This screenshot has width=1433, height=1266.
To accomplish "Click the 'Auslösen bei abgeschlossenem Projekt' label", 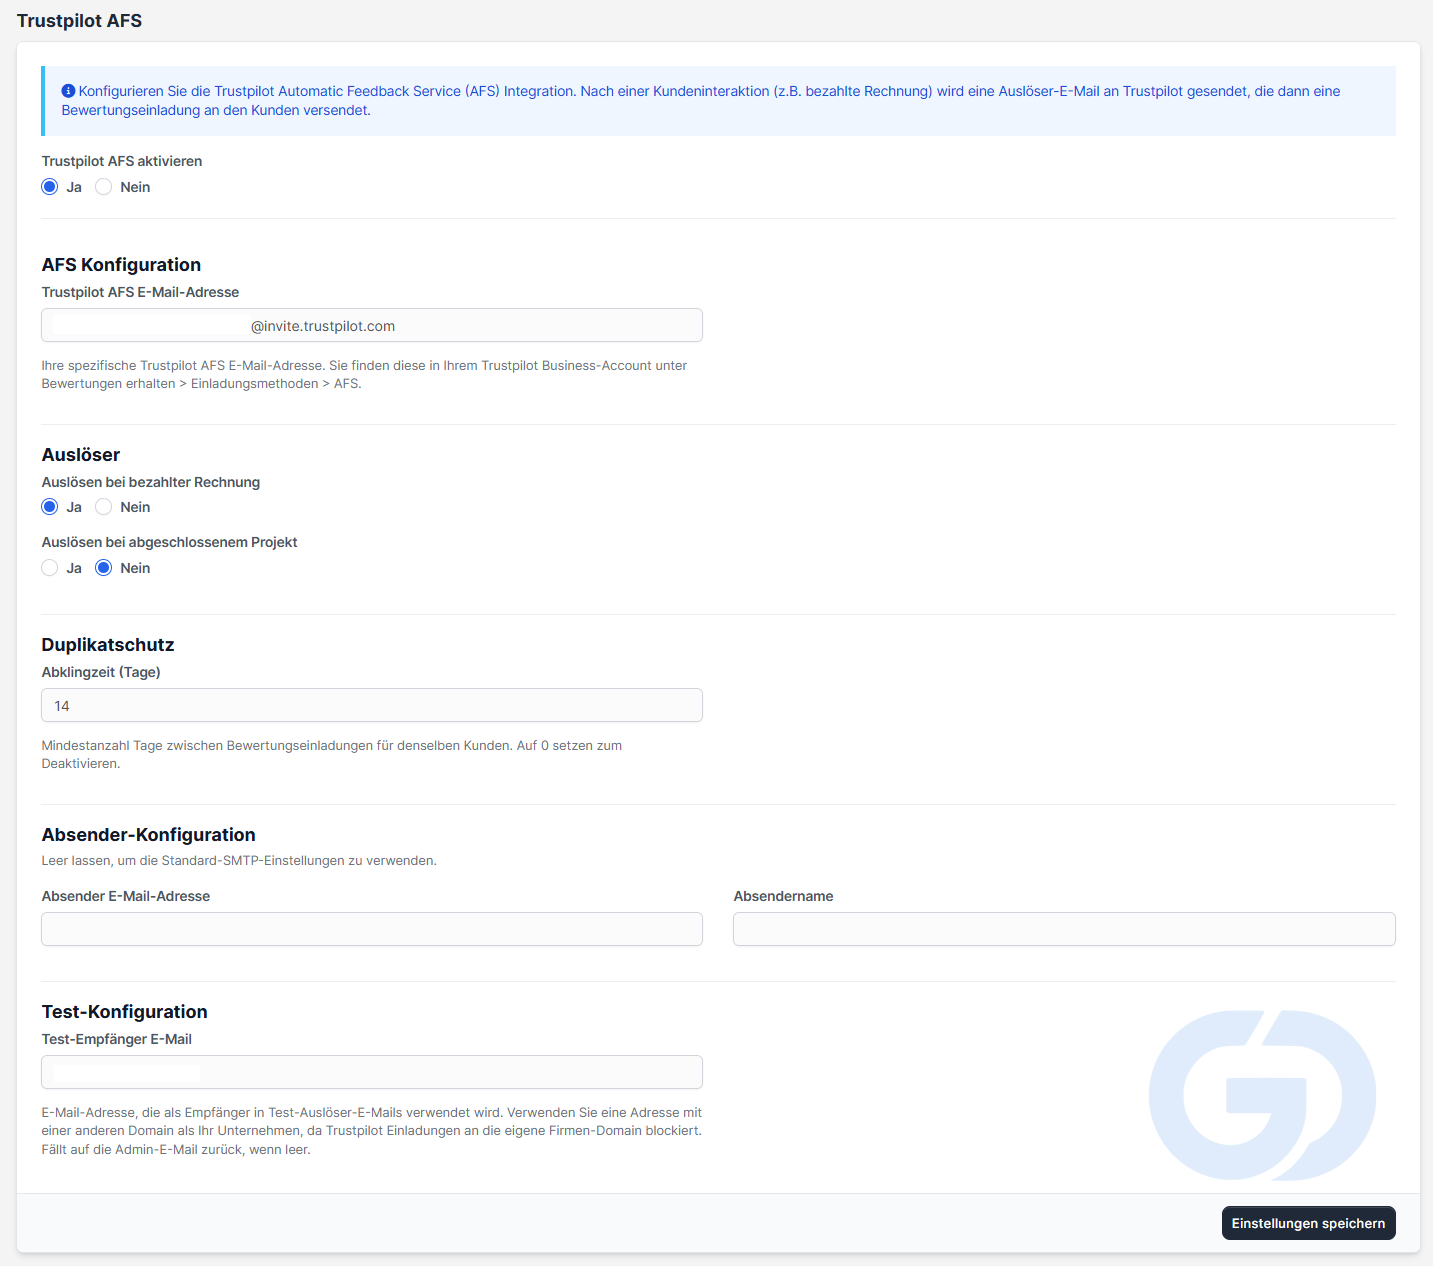I will (170, 542).
